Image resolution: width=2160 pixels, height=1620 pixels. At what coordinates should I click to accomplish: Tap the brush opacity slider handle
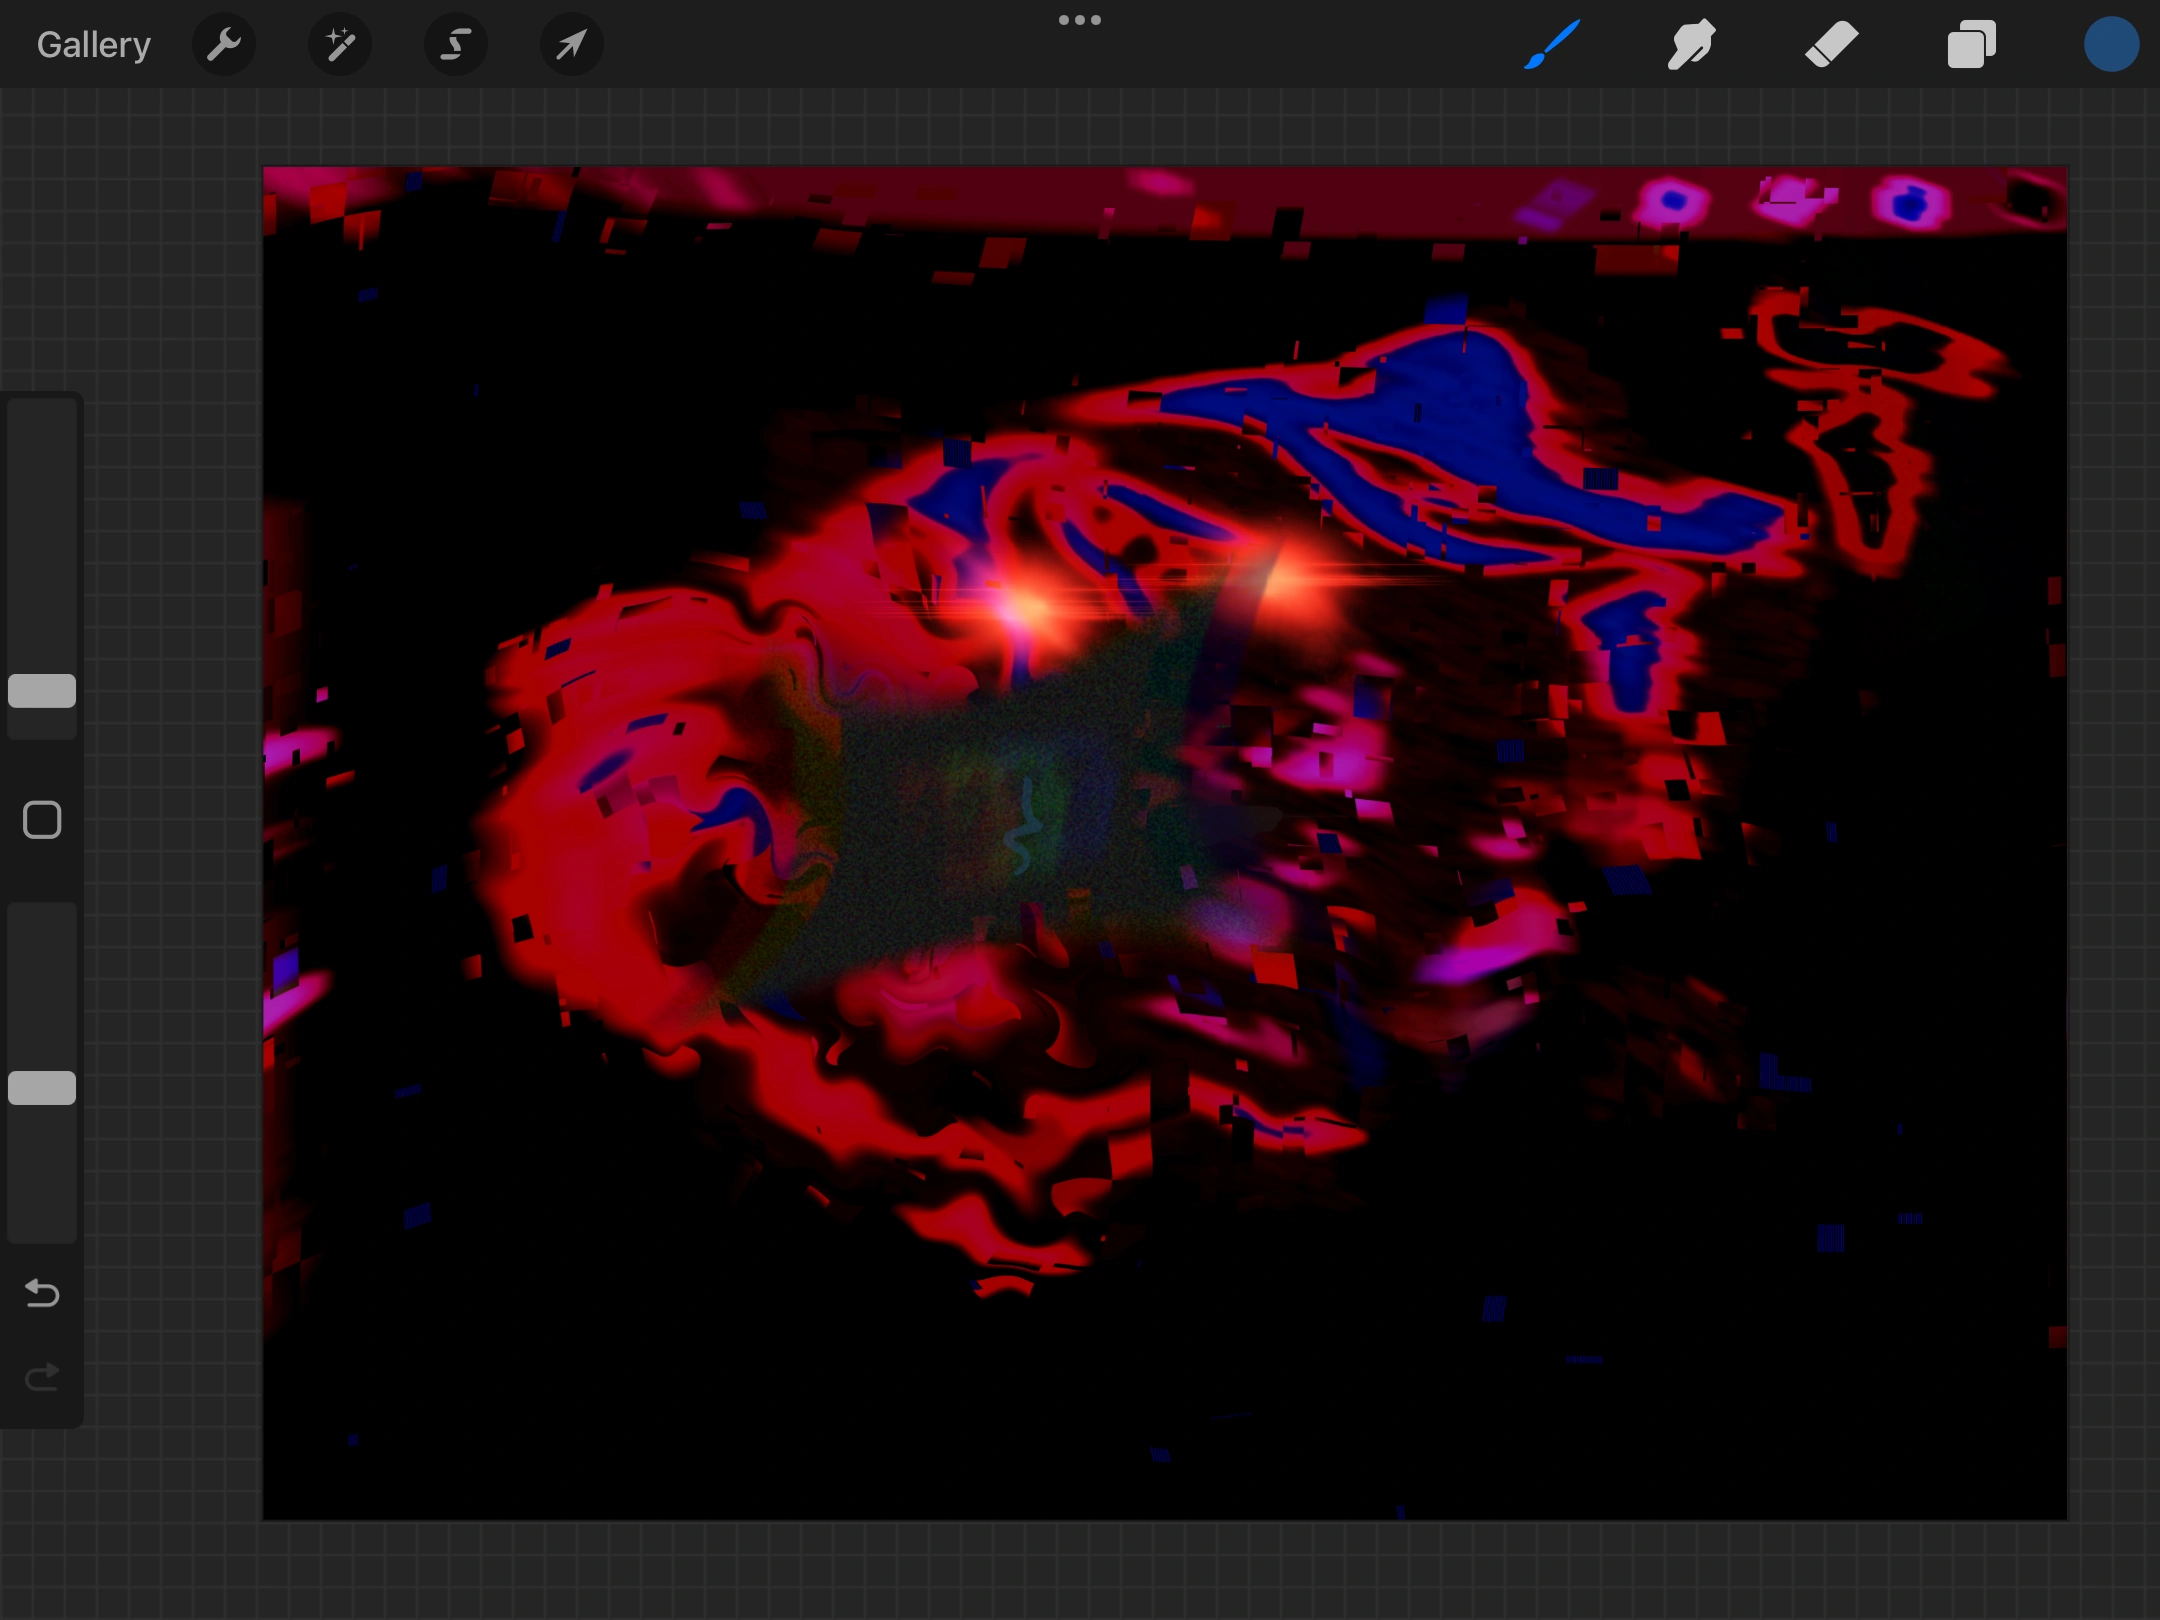42,1088
